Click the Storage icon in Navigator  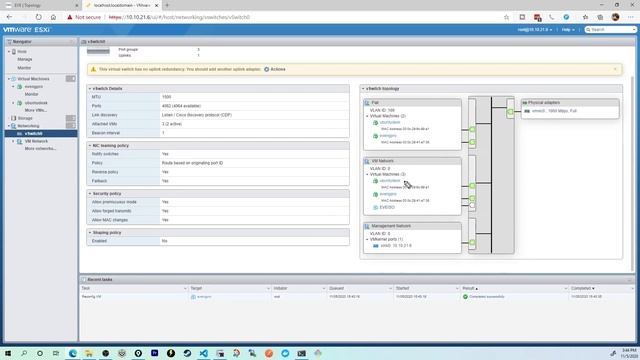point(14,118)
